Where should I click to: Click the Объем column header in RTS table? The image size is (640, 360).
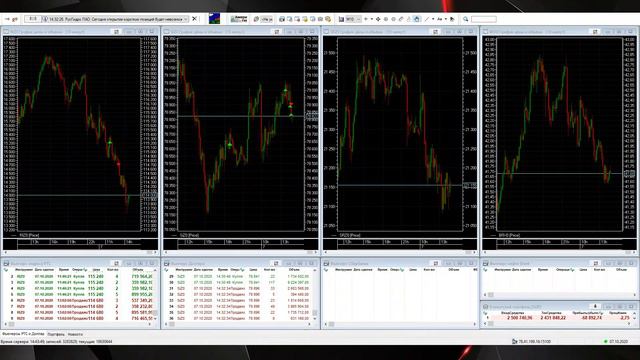pyautogui.click(x=138, y=270)
